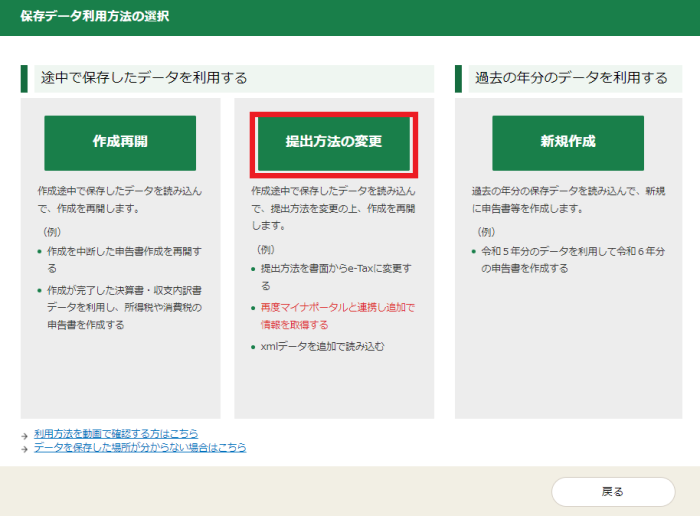
Task: Click the red 再度マイナポータルと連携し追加で text
Action: 337,307
